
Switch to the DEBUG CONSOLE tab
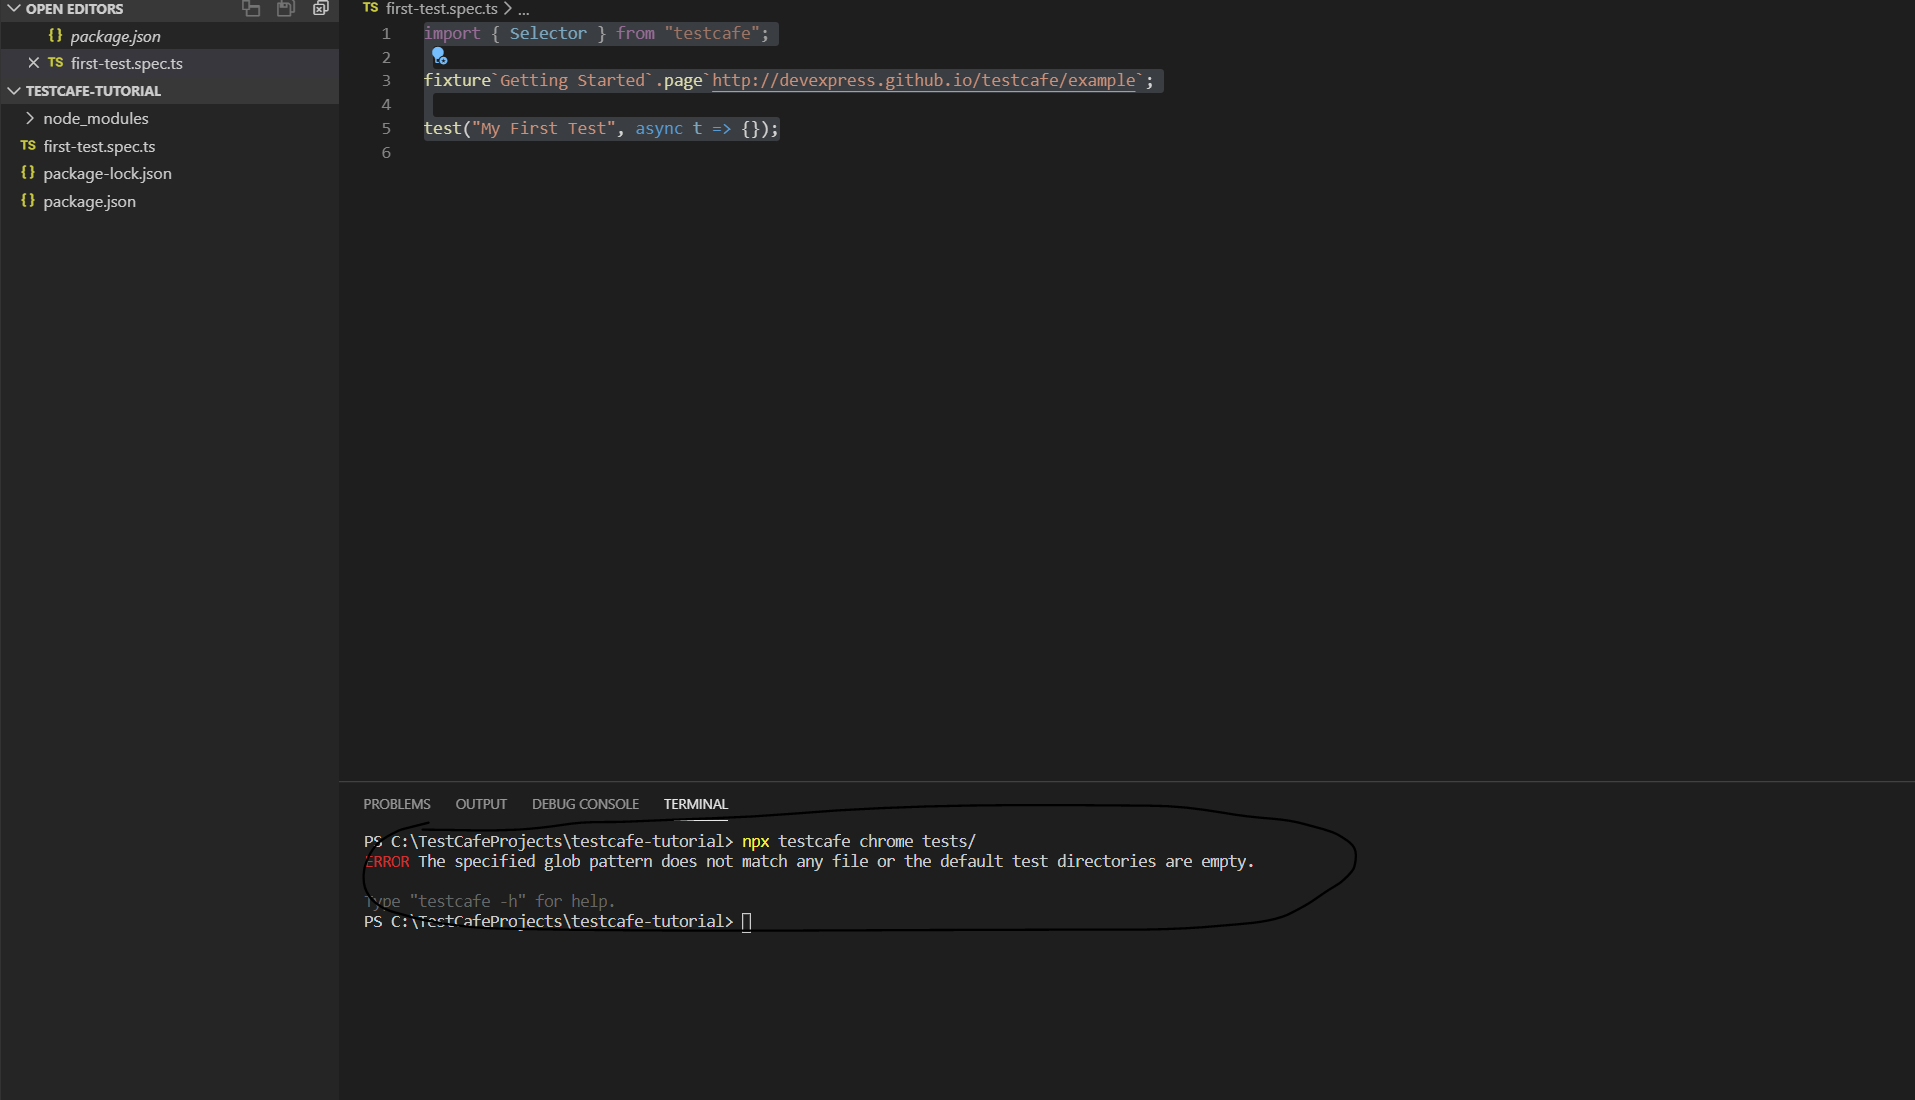pos(585,804)
